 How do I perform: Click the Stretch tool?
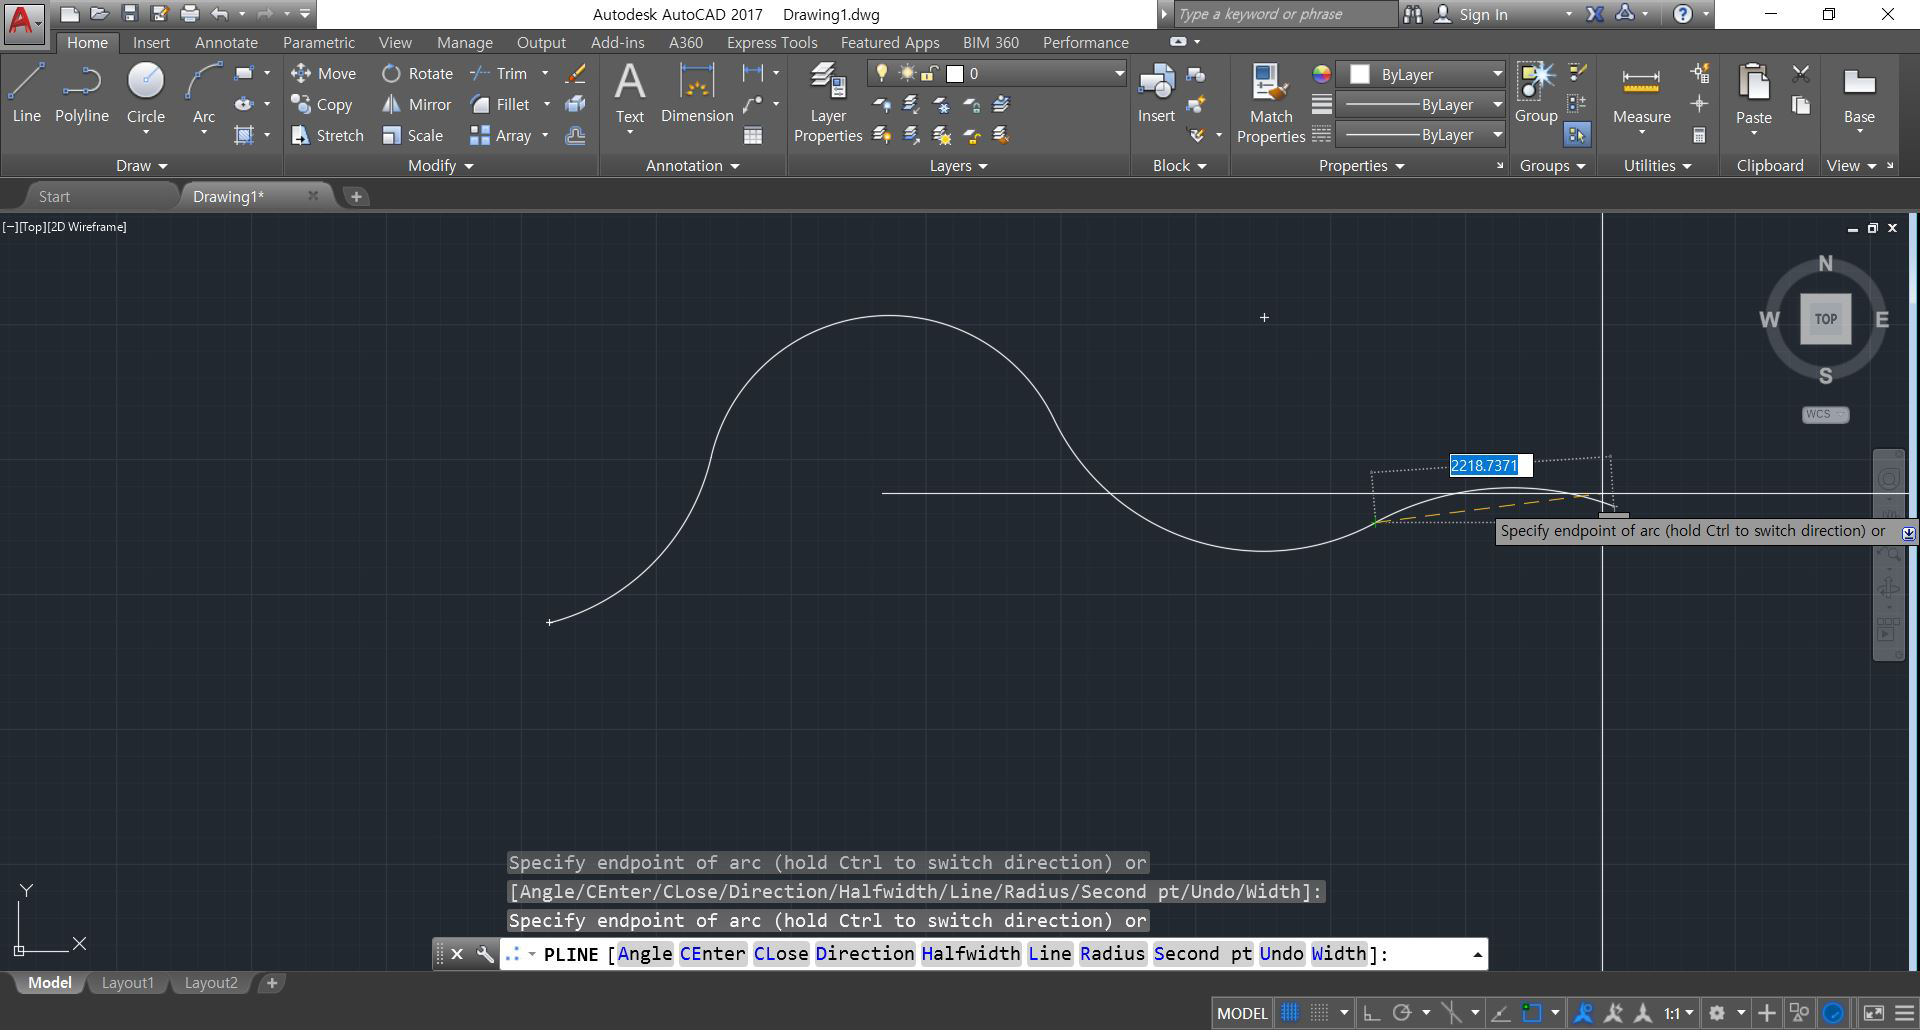[327, 135]
